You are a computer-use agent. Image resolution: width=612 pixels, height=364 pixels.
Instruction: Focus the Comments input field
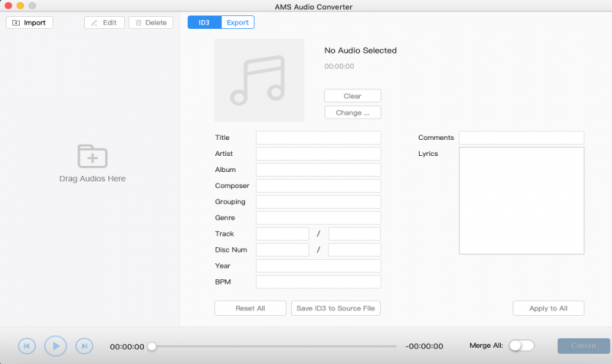click(x=521, y=138)
